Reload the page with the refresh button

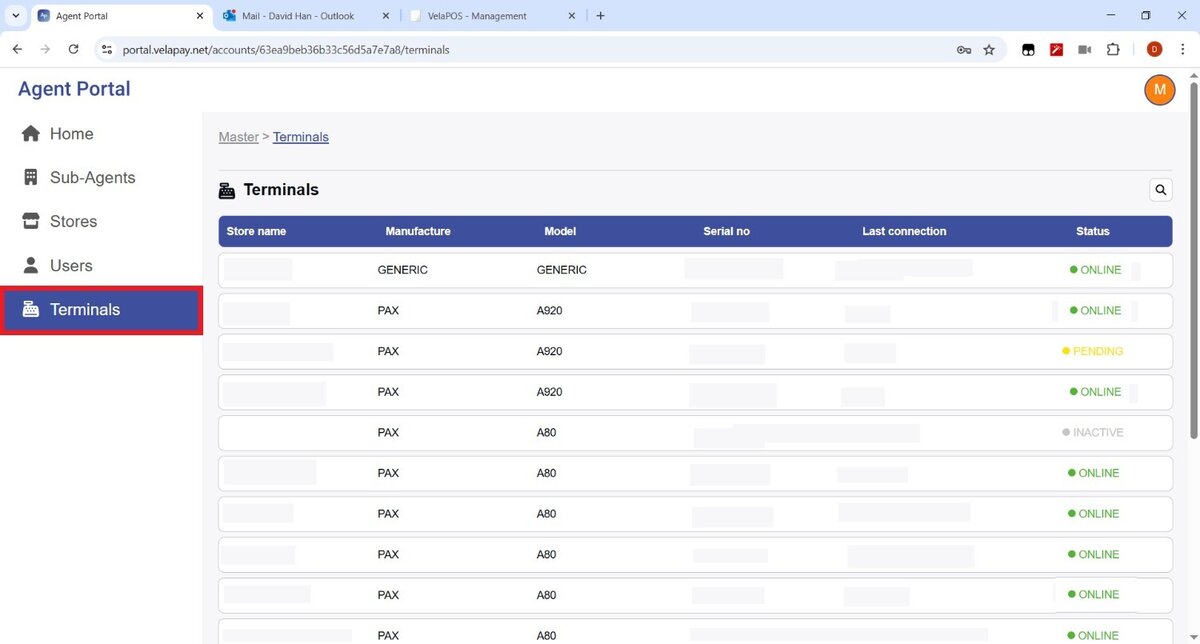pos(73,49)
